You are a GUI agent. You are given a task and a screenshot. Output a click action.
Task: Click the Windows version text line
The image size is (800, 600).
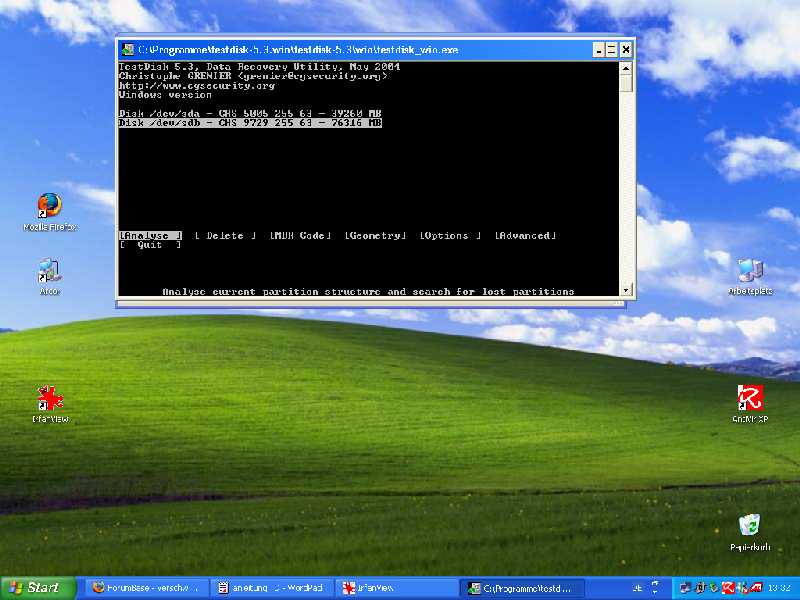tap(165, 95)
